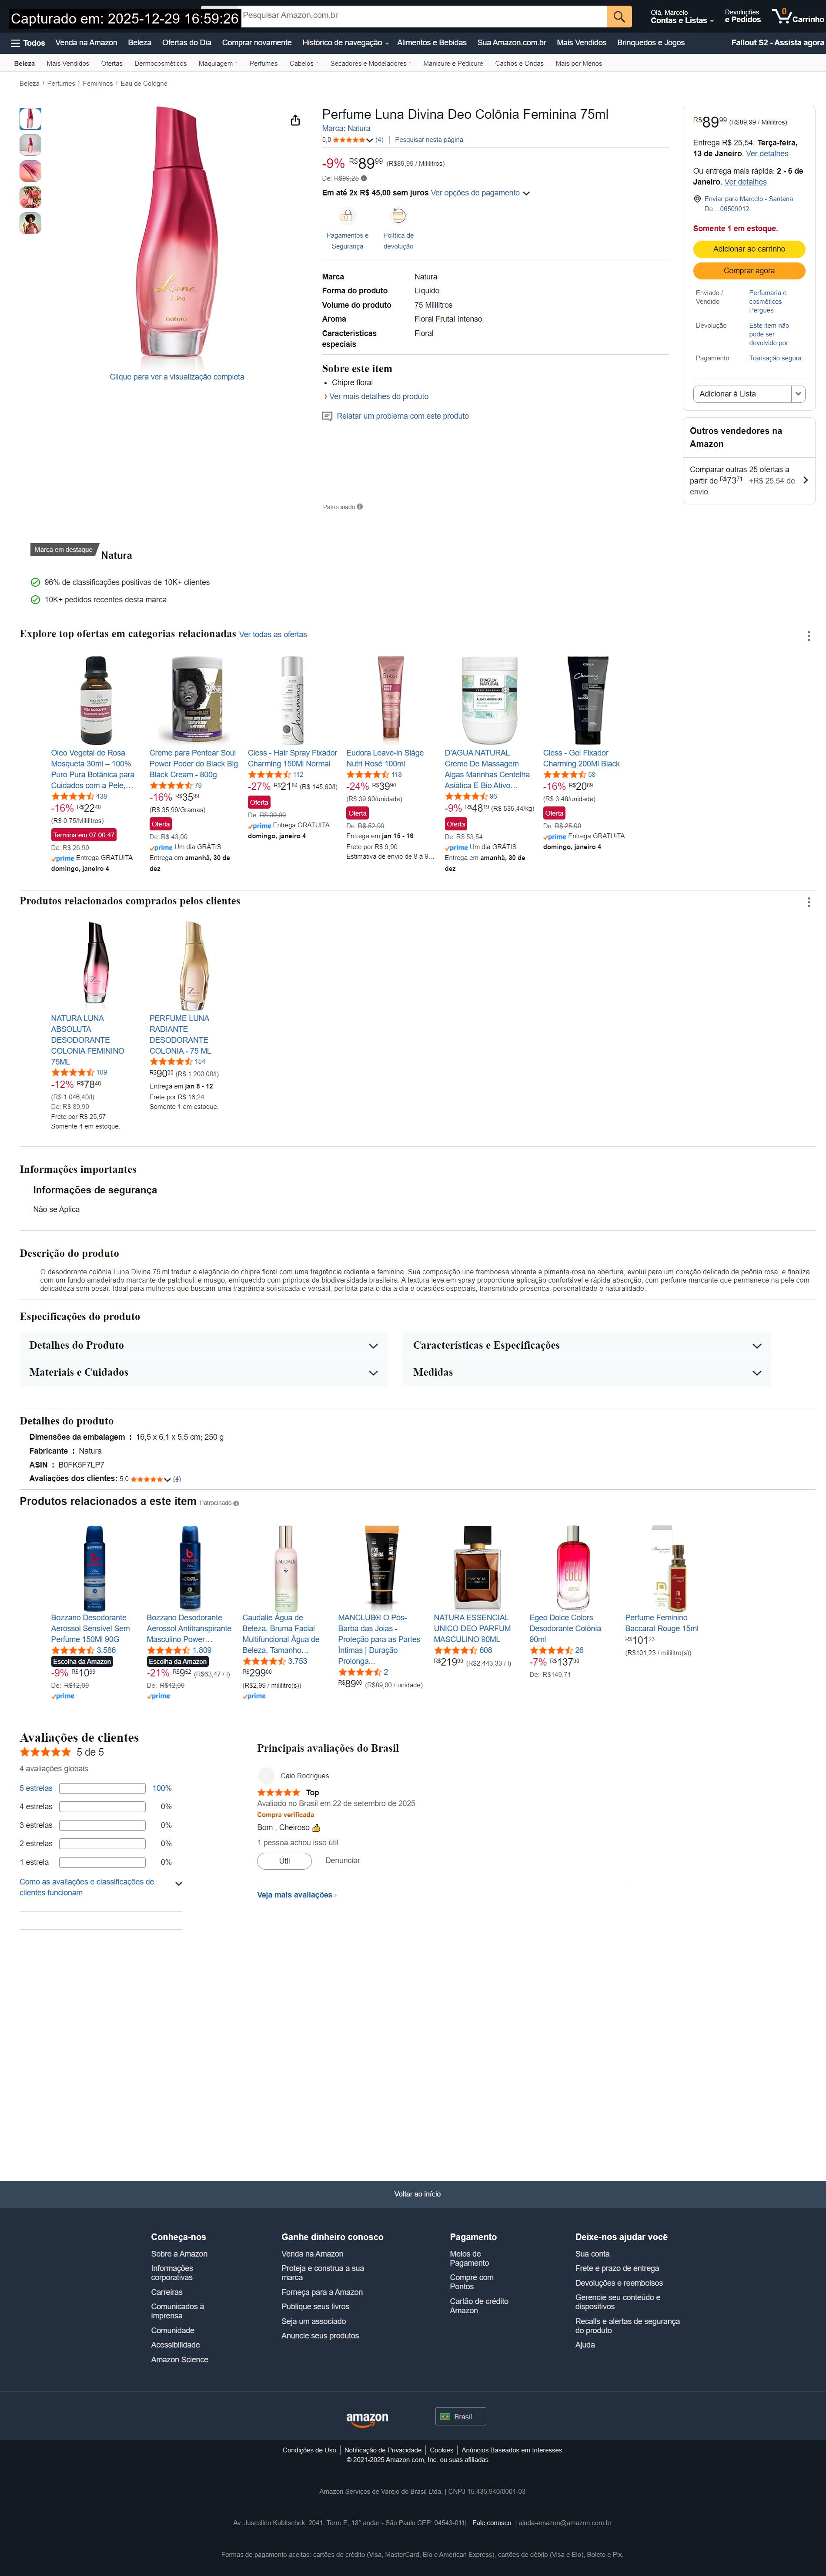Expand the Medidas specifications section

588,1372
